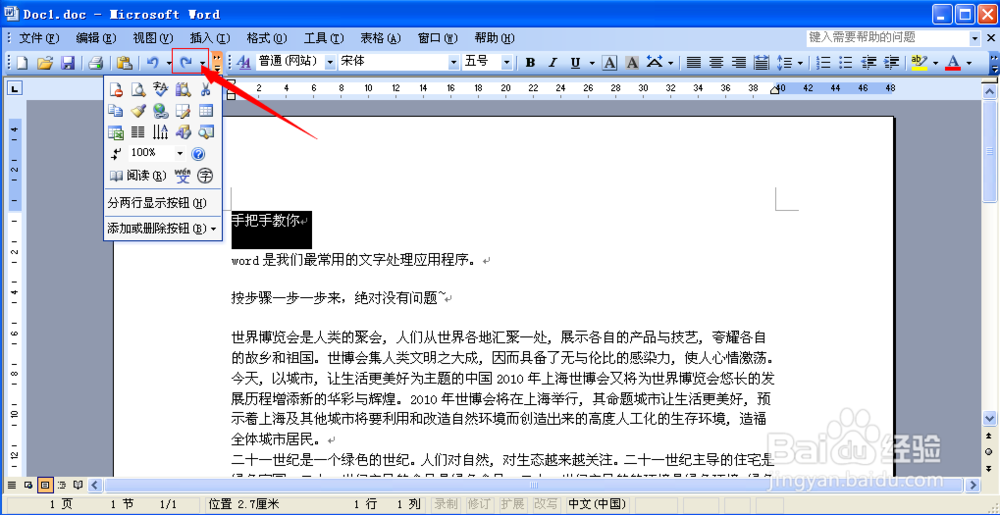Toggle numbered list formatting
The image size is (1000, 515).
(x=823, y=62)
